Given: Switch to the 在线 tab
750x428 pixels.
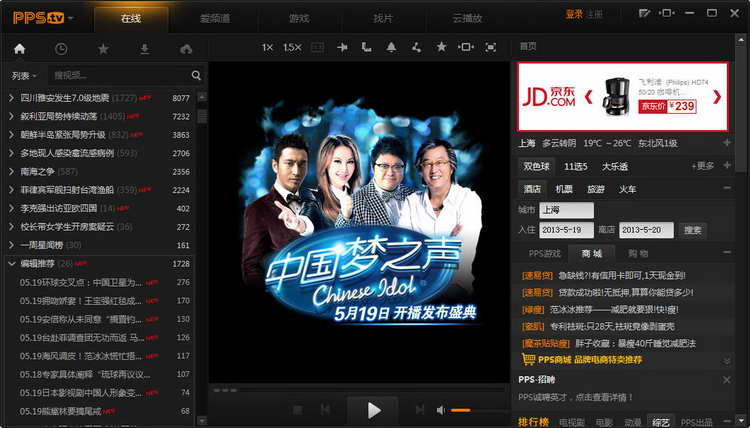Looking at the screenshot, I should [x=131, y=19].
